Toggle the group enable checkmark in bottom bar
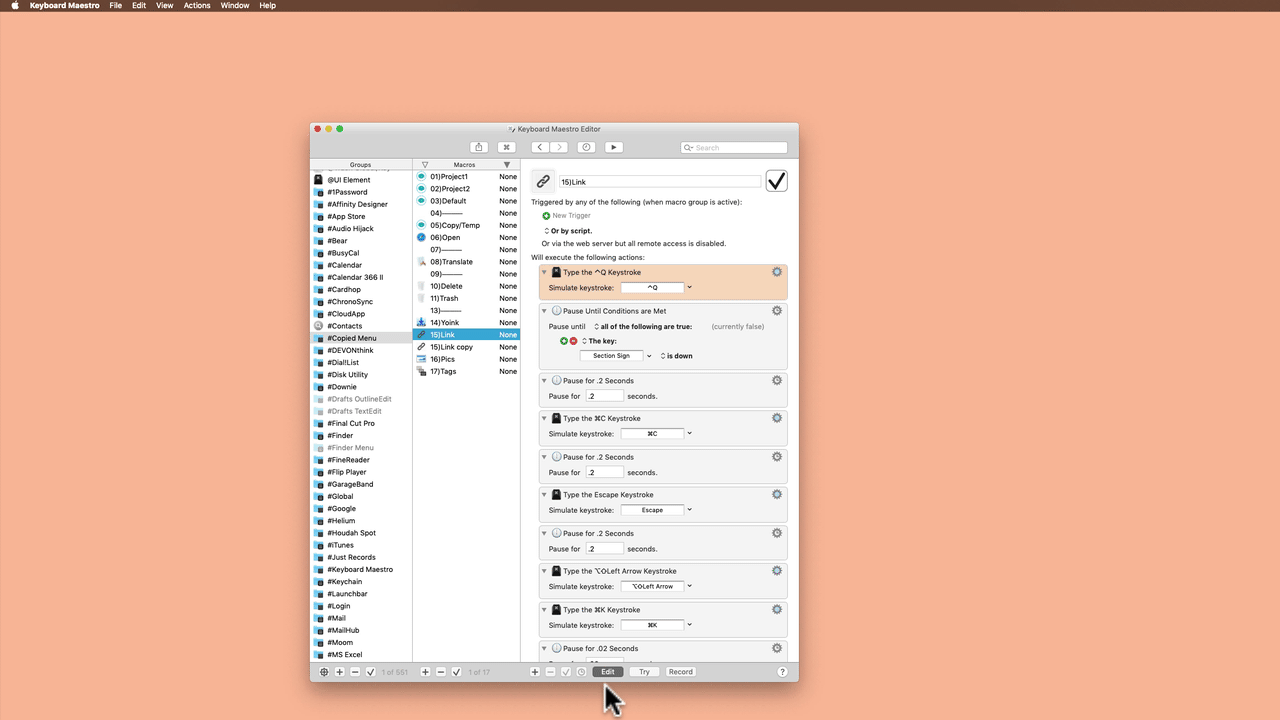This screenshot has height=720, width=1280. point(371,672)
